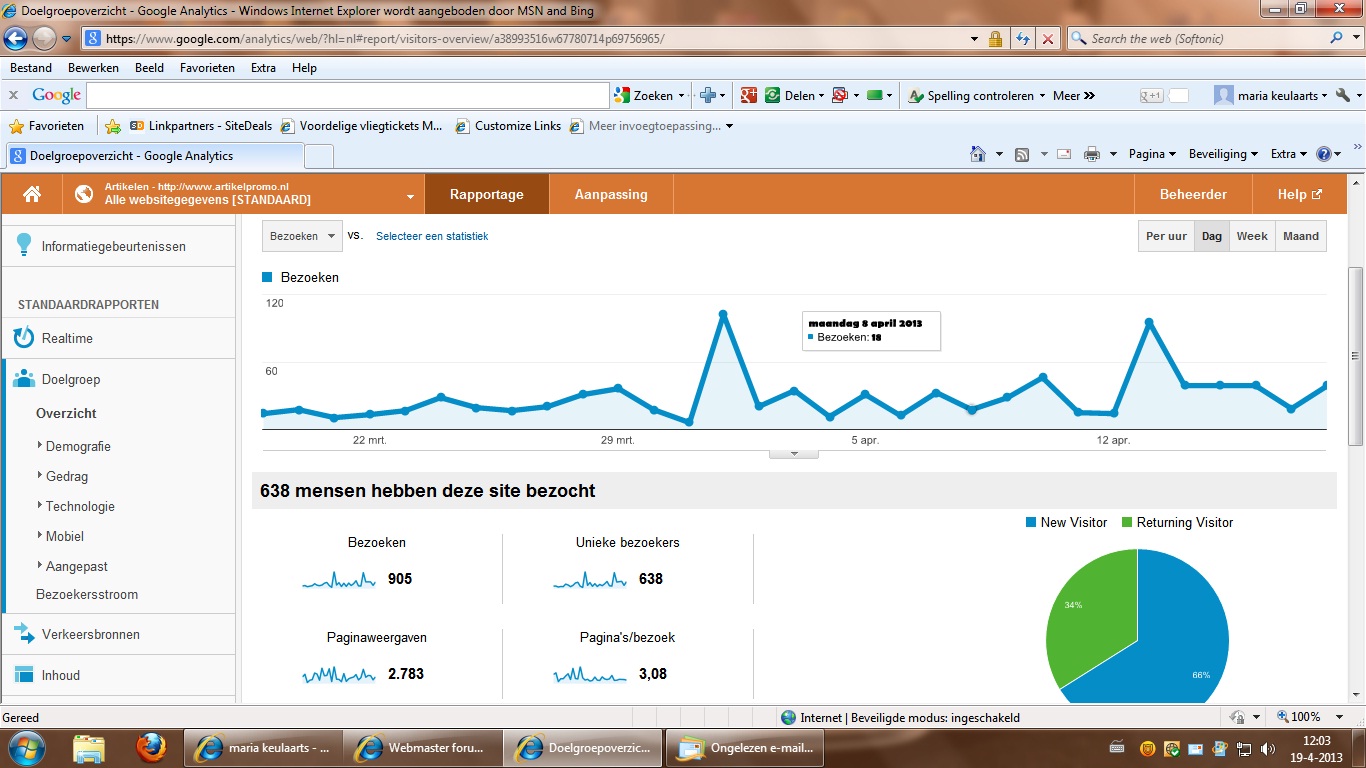Click the page vertical scrollbar

click(x=1356, y=356)
